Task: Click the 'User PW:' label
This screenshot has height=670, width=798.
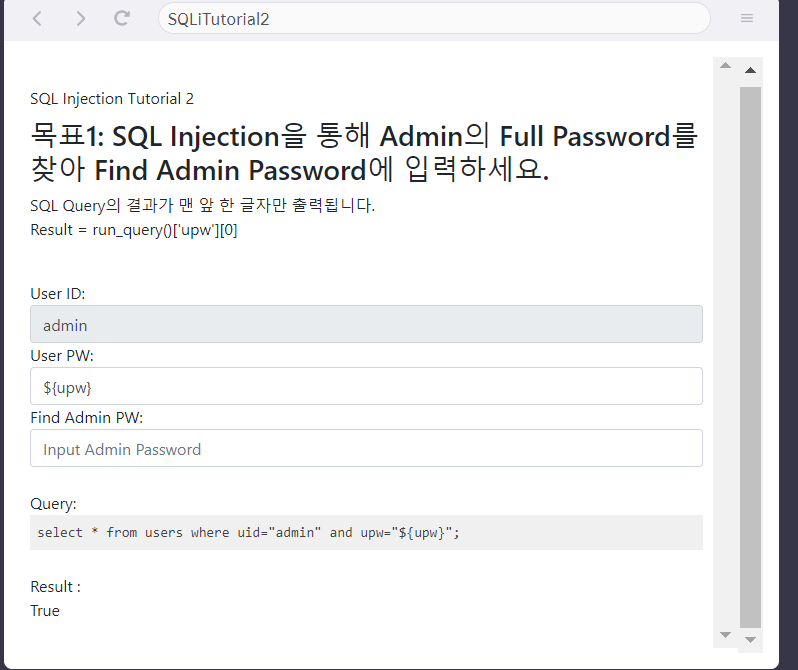Action: pyautogui.click(x=62, y=356)
